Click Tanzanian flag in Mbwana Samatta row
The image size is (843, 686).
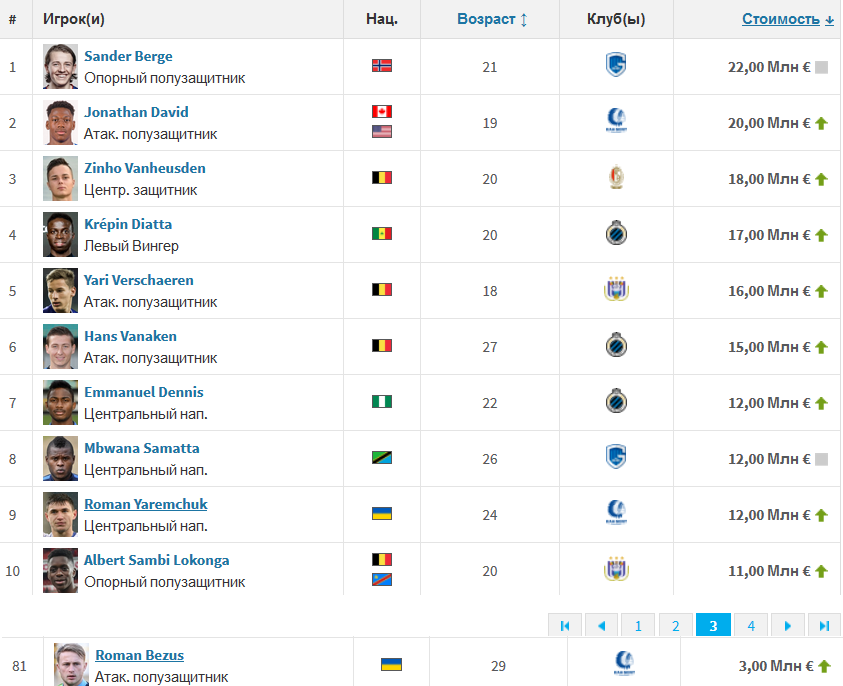coord(381,457)
